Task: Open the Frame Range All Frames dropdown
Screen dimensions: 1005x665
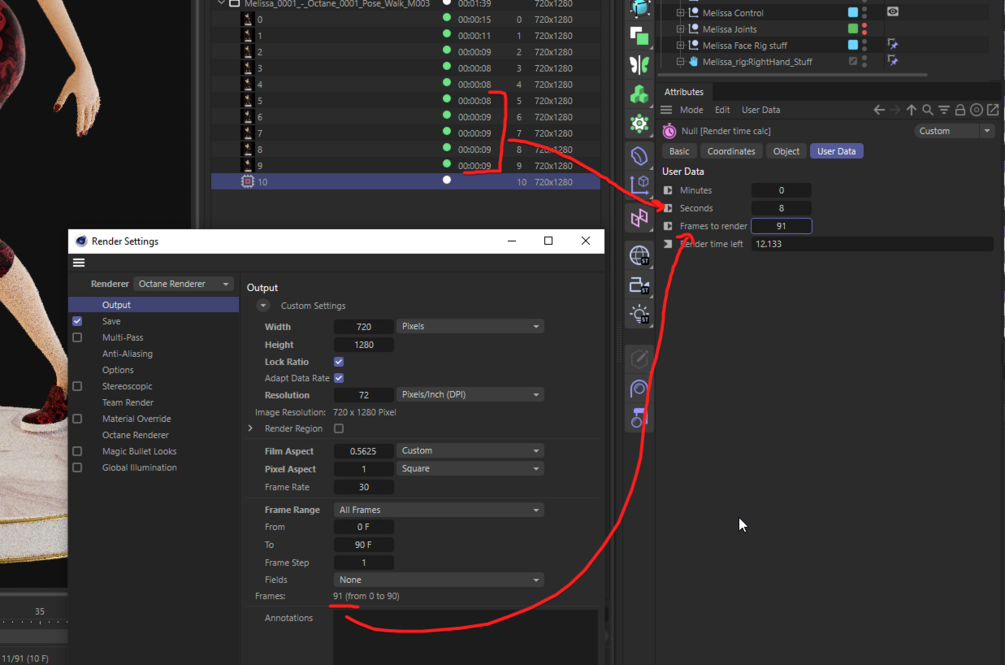Action: [439, 510]
